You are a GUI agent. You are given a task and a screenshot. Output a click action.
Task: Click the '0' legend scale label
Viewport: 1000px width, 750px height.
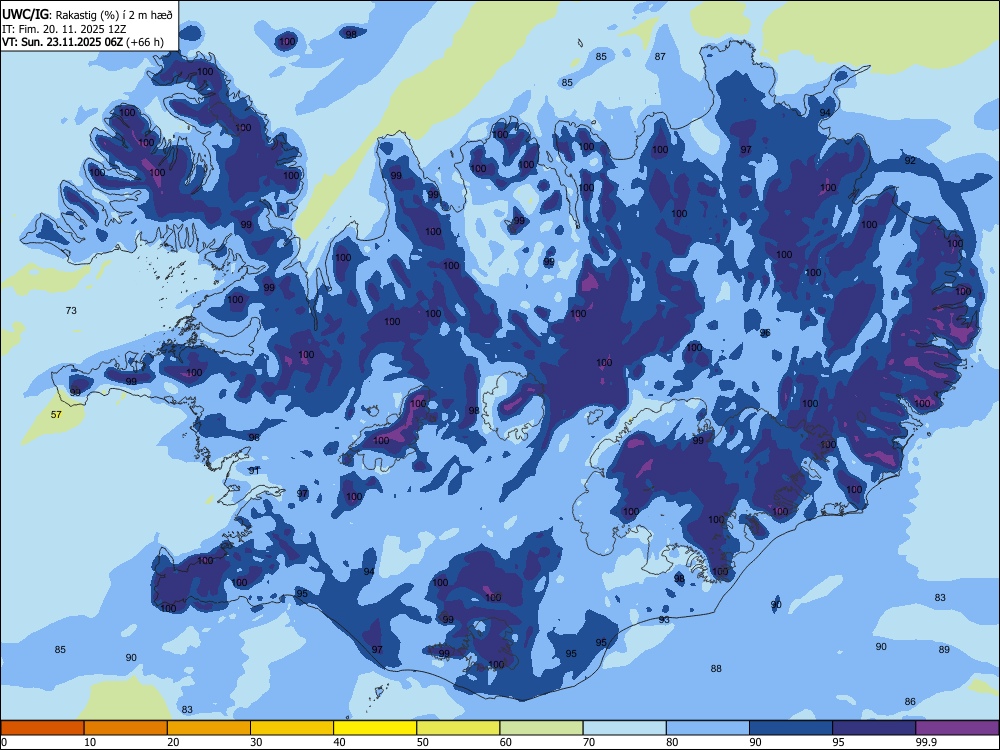(x=4, y=742)
